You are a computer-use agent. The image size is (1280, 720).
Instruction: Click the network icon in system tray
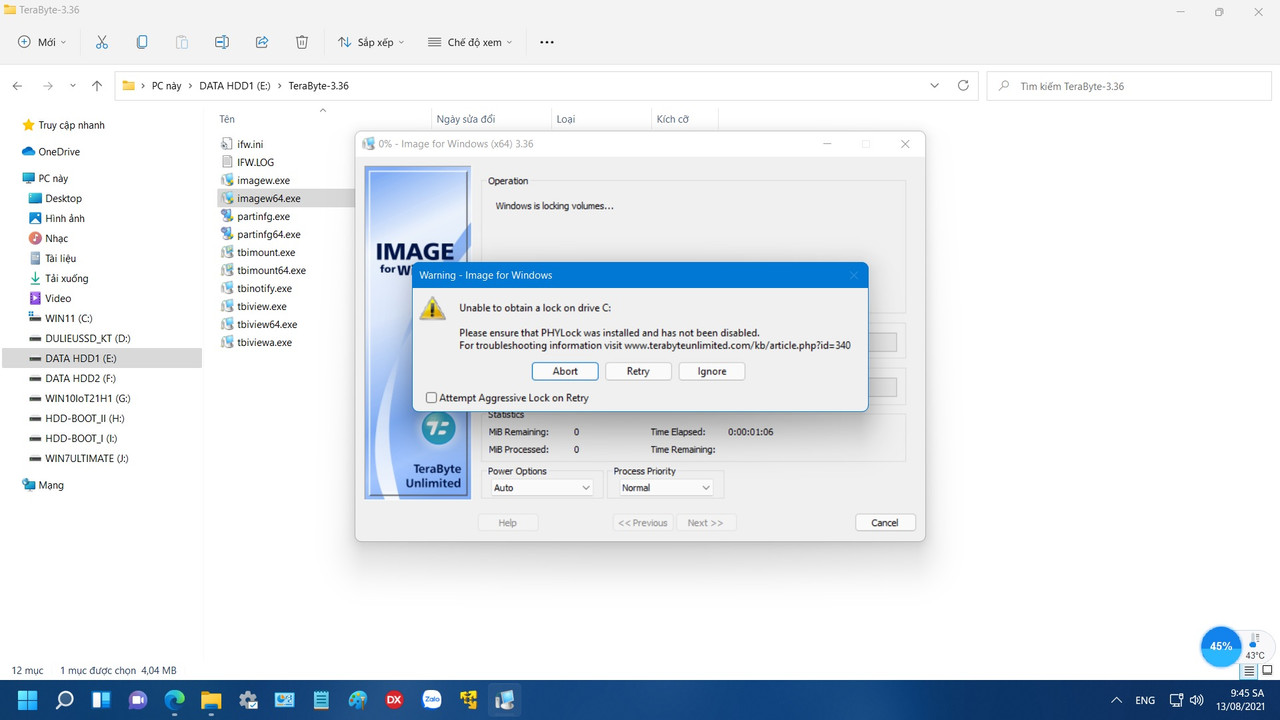coord(1176,700)
